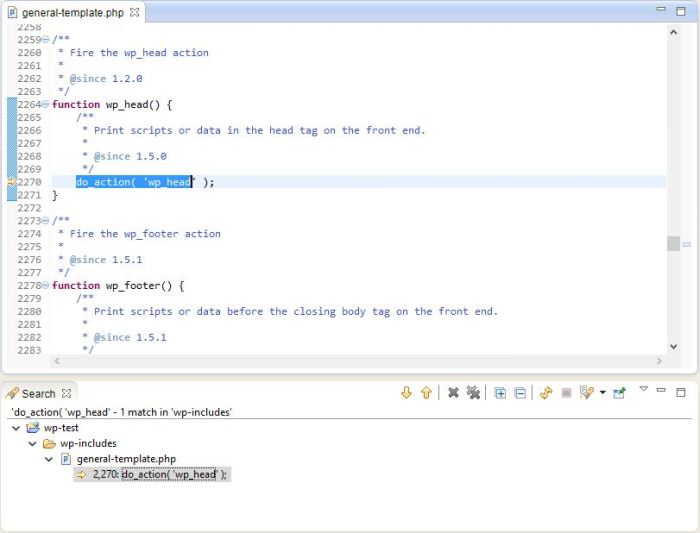Open search history dropdown arrow
700x533 pixels.
[x=603, y=393]
